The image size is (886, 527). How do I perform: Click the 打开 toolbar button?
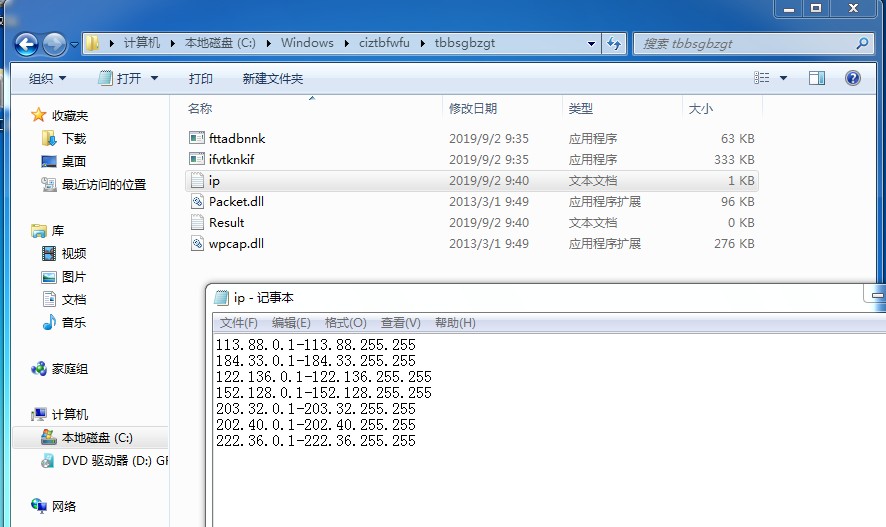122,78
